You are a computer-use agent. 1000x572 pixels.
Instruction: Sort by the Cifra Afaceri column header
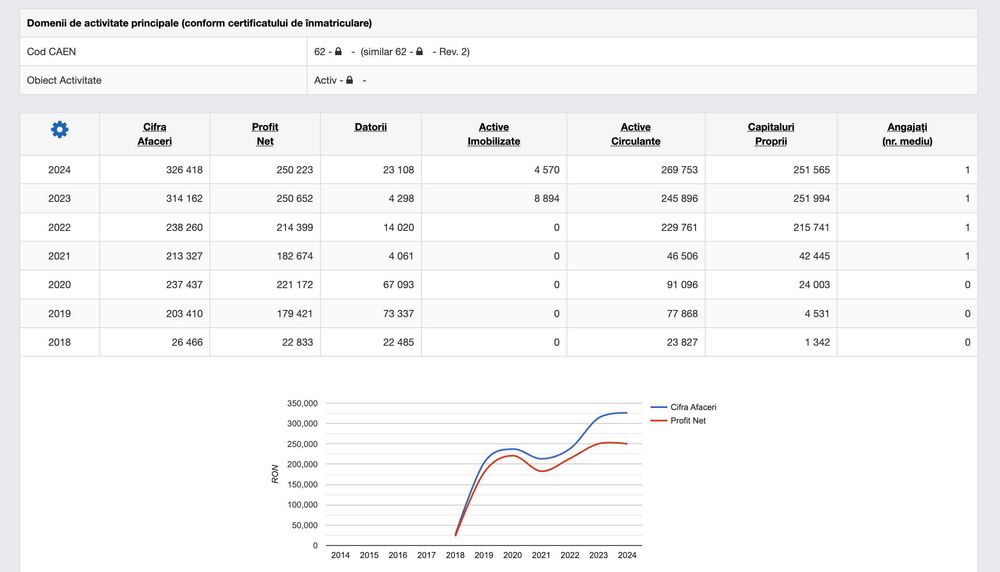click(155, 134)
